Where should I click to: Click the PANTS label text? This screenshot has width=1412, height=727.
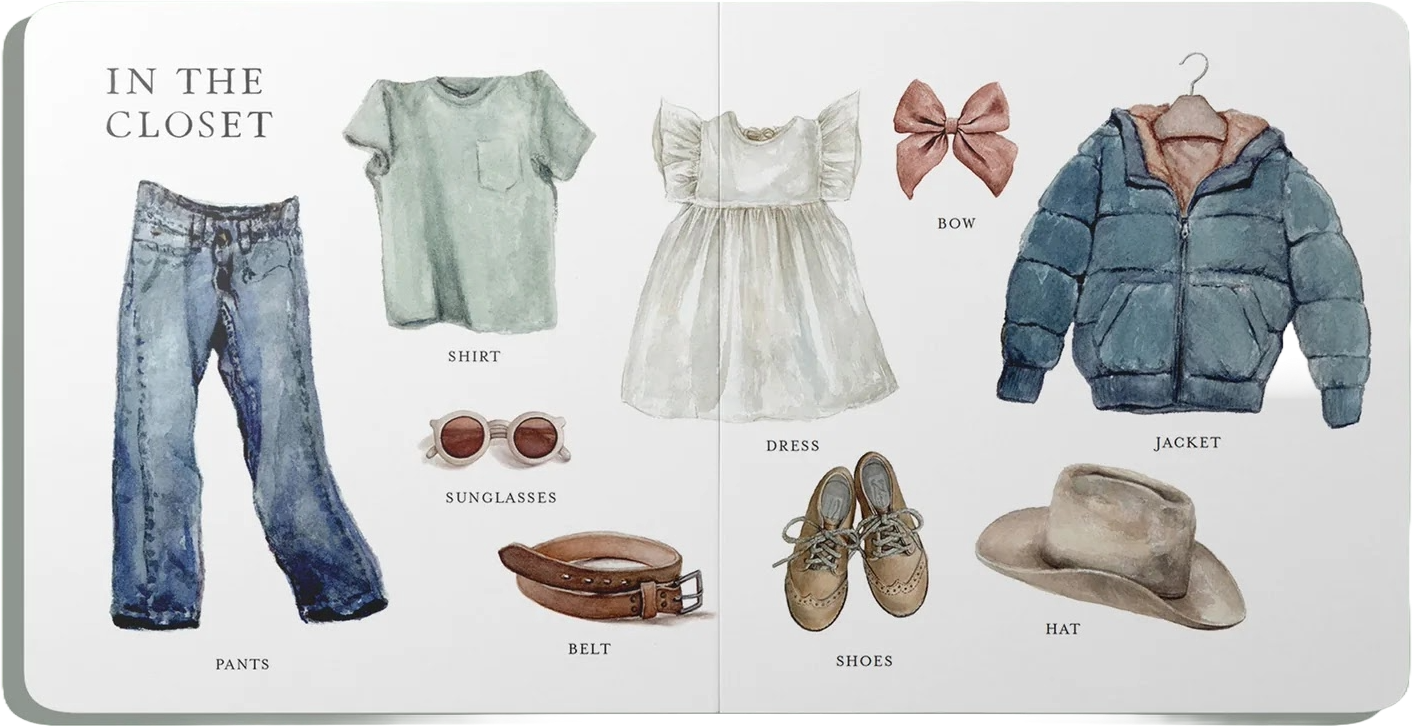pyautogui.click(x=242, y=664)
